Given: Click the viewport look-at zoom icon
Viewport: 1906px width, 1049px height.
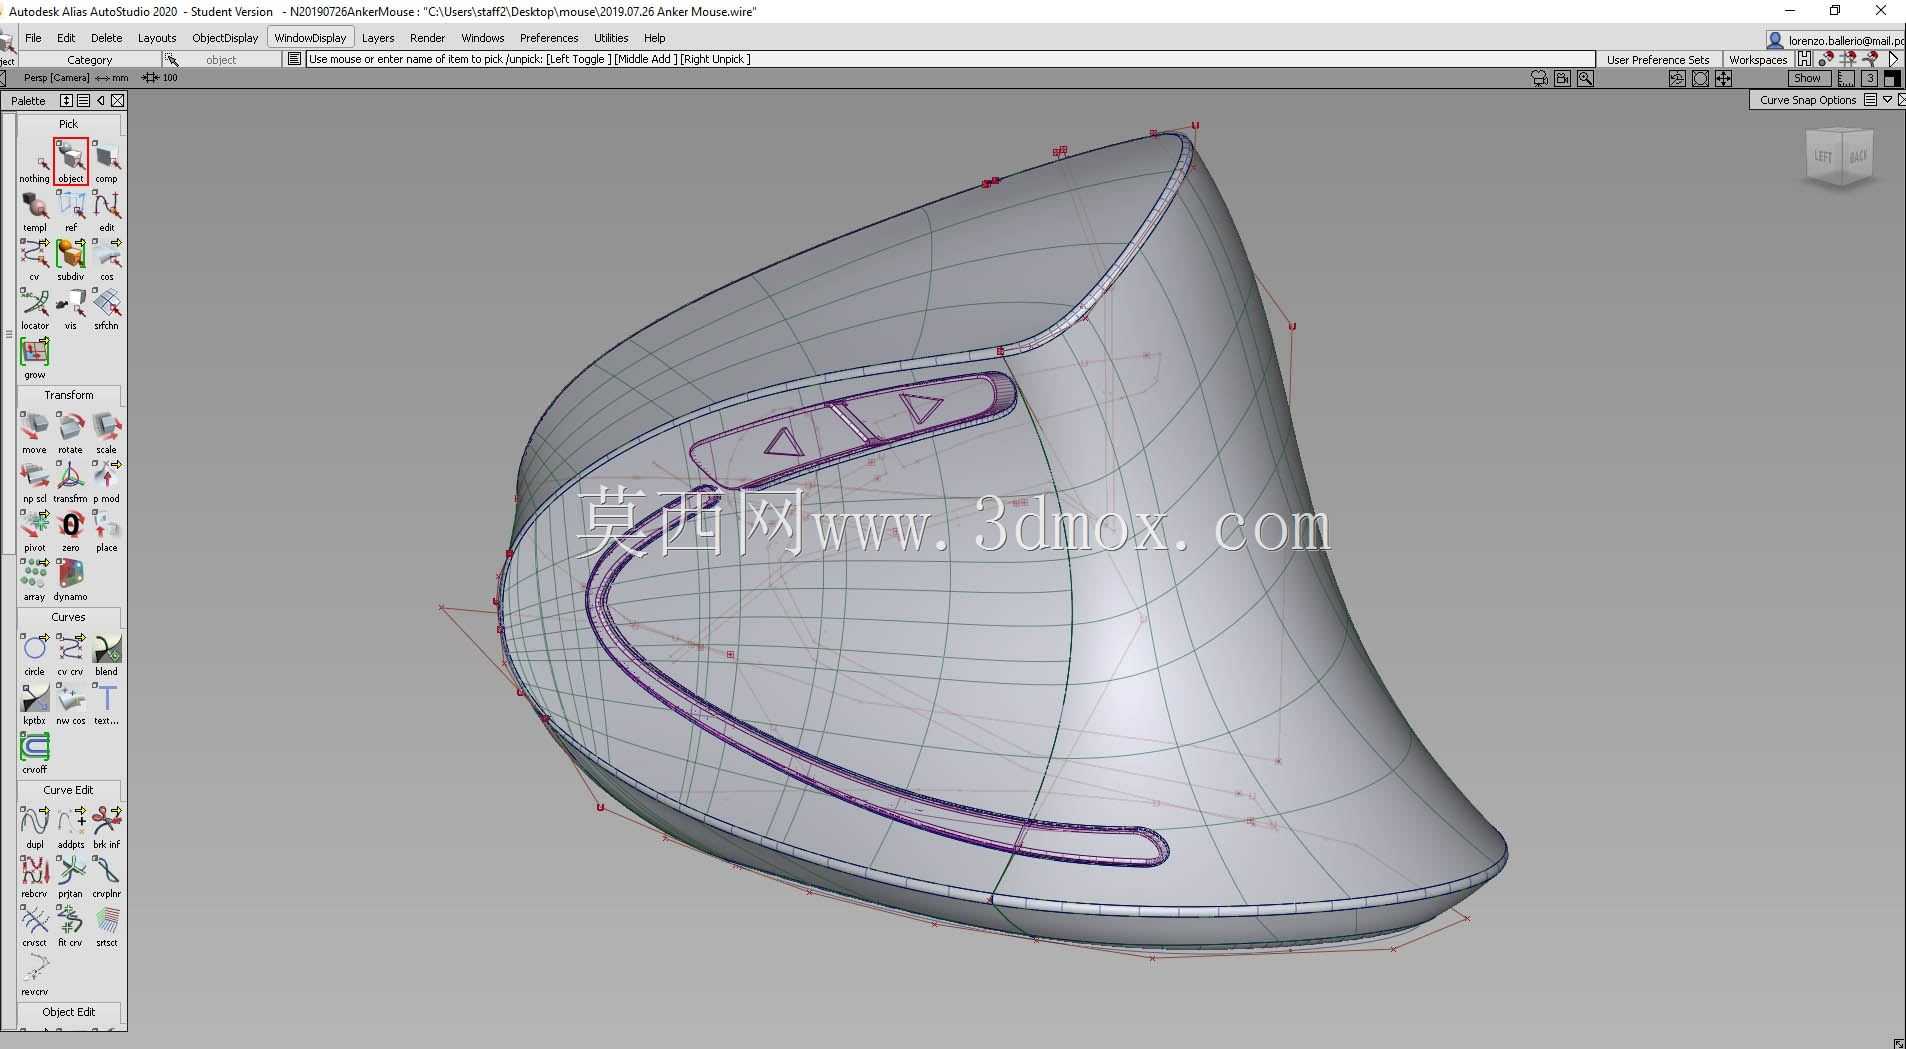Looking at the screenshot, I should (x=1585, y=79).
